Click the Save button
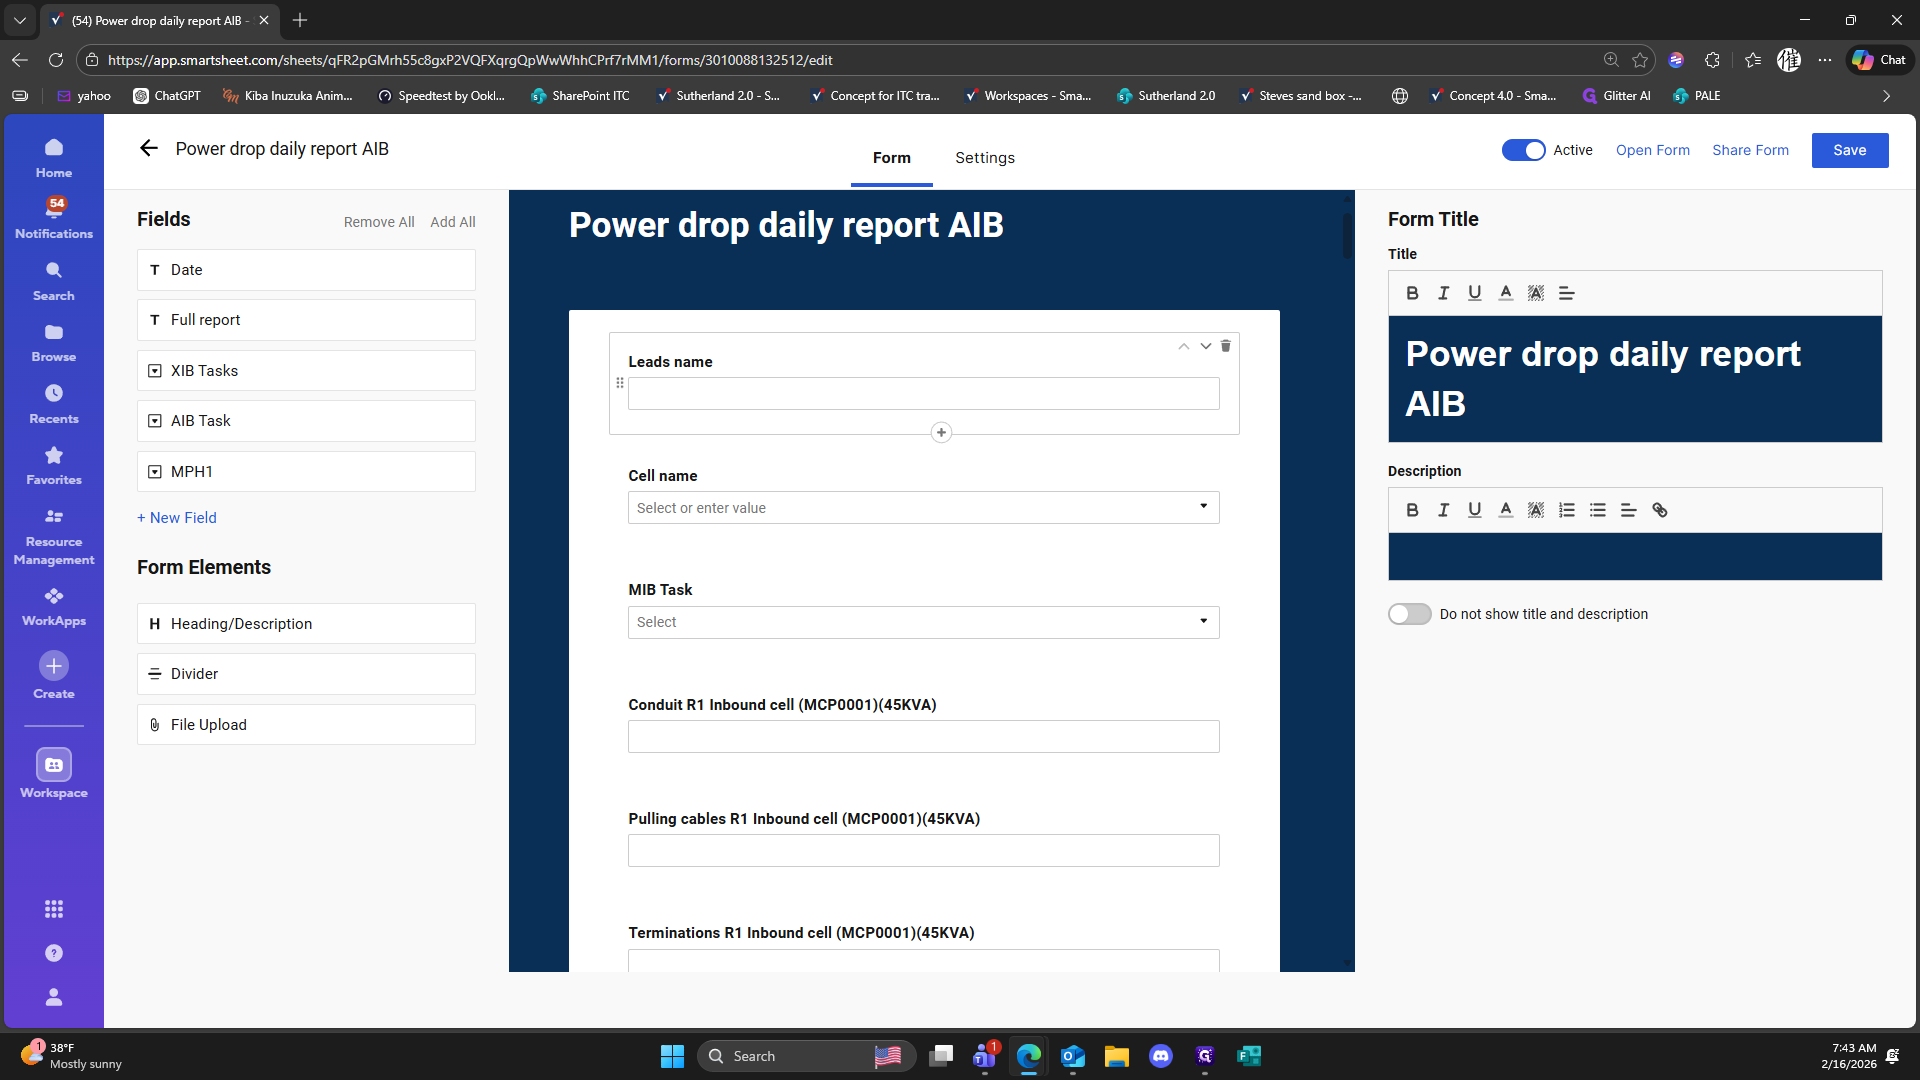Screen dimensions: 1920x1080 point(1849,150)
